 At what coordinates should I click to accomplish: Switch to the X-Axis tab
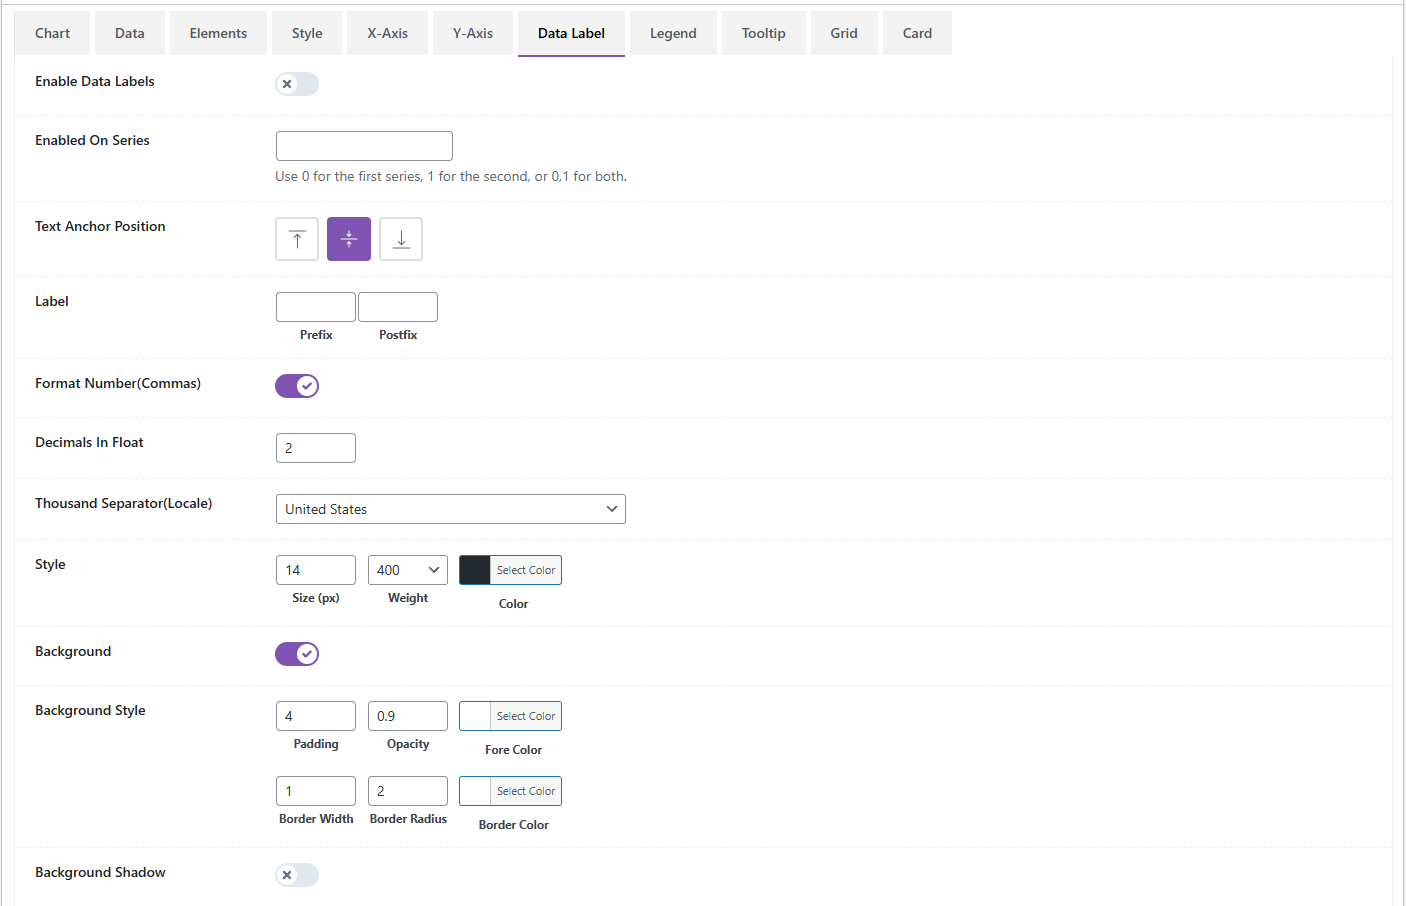click(387, 33)
